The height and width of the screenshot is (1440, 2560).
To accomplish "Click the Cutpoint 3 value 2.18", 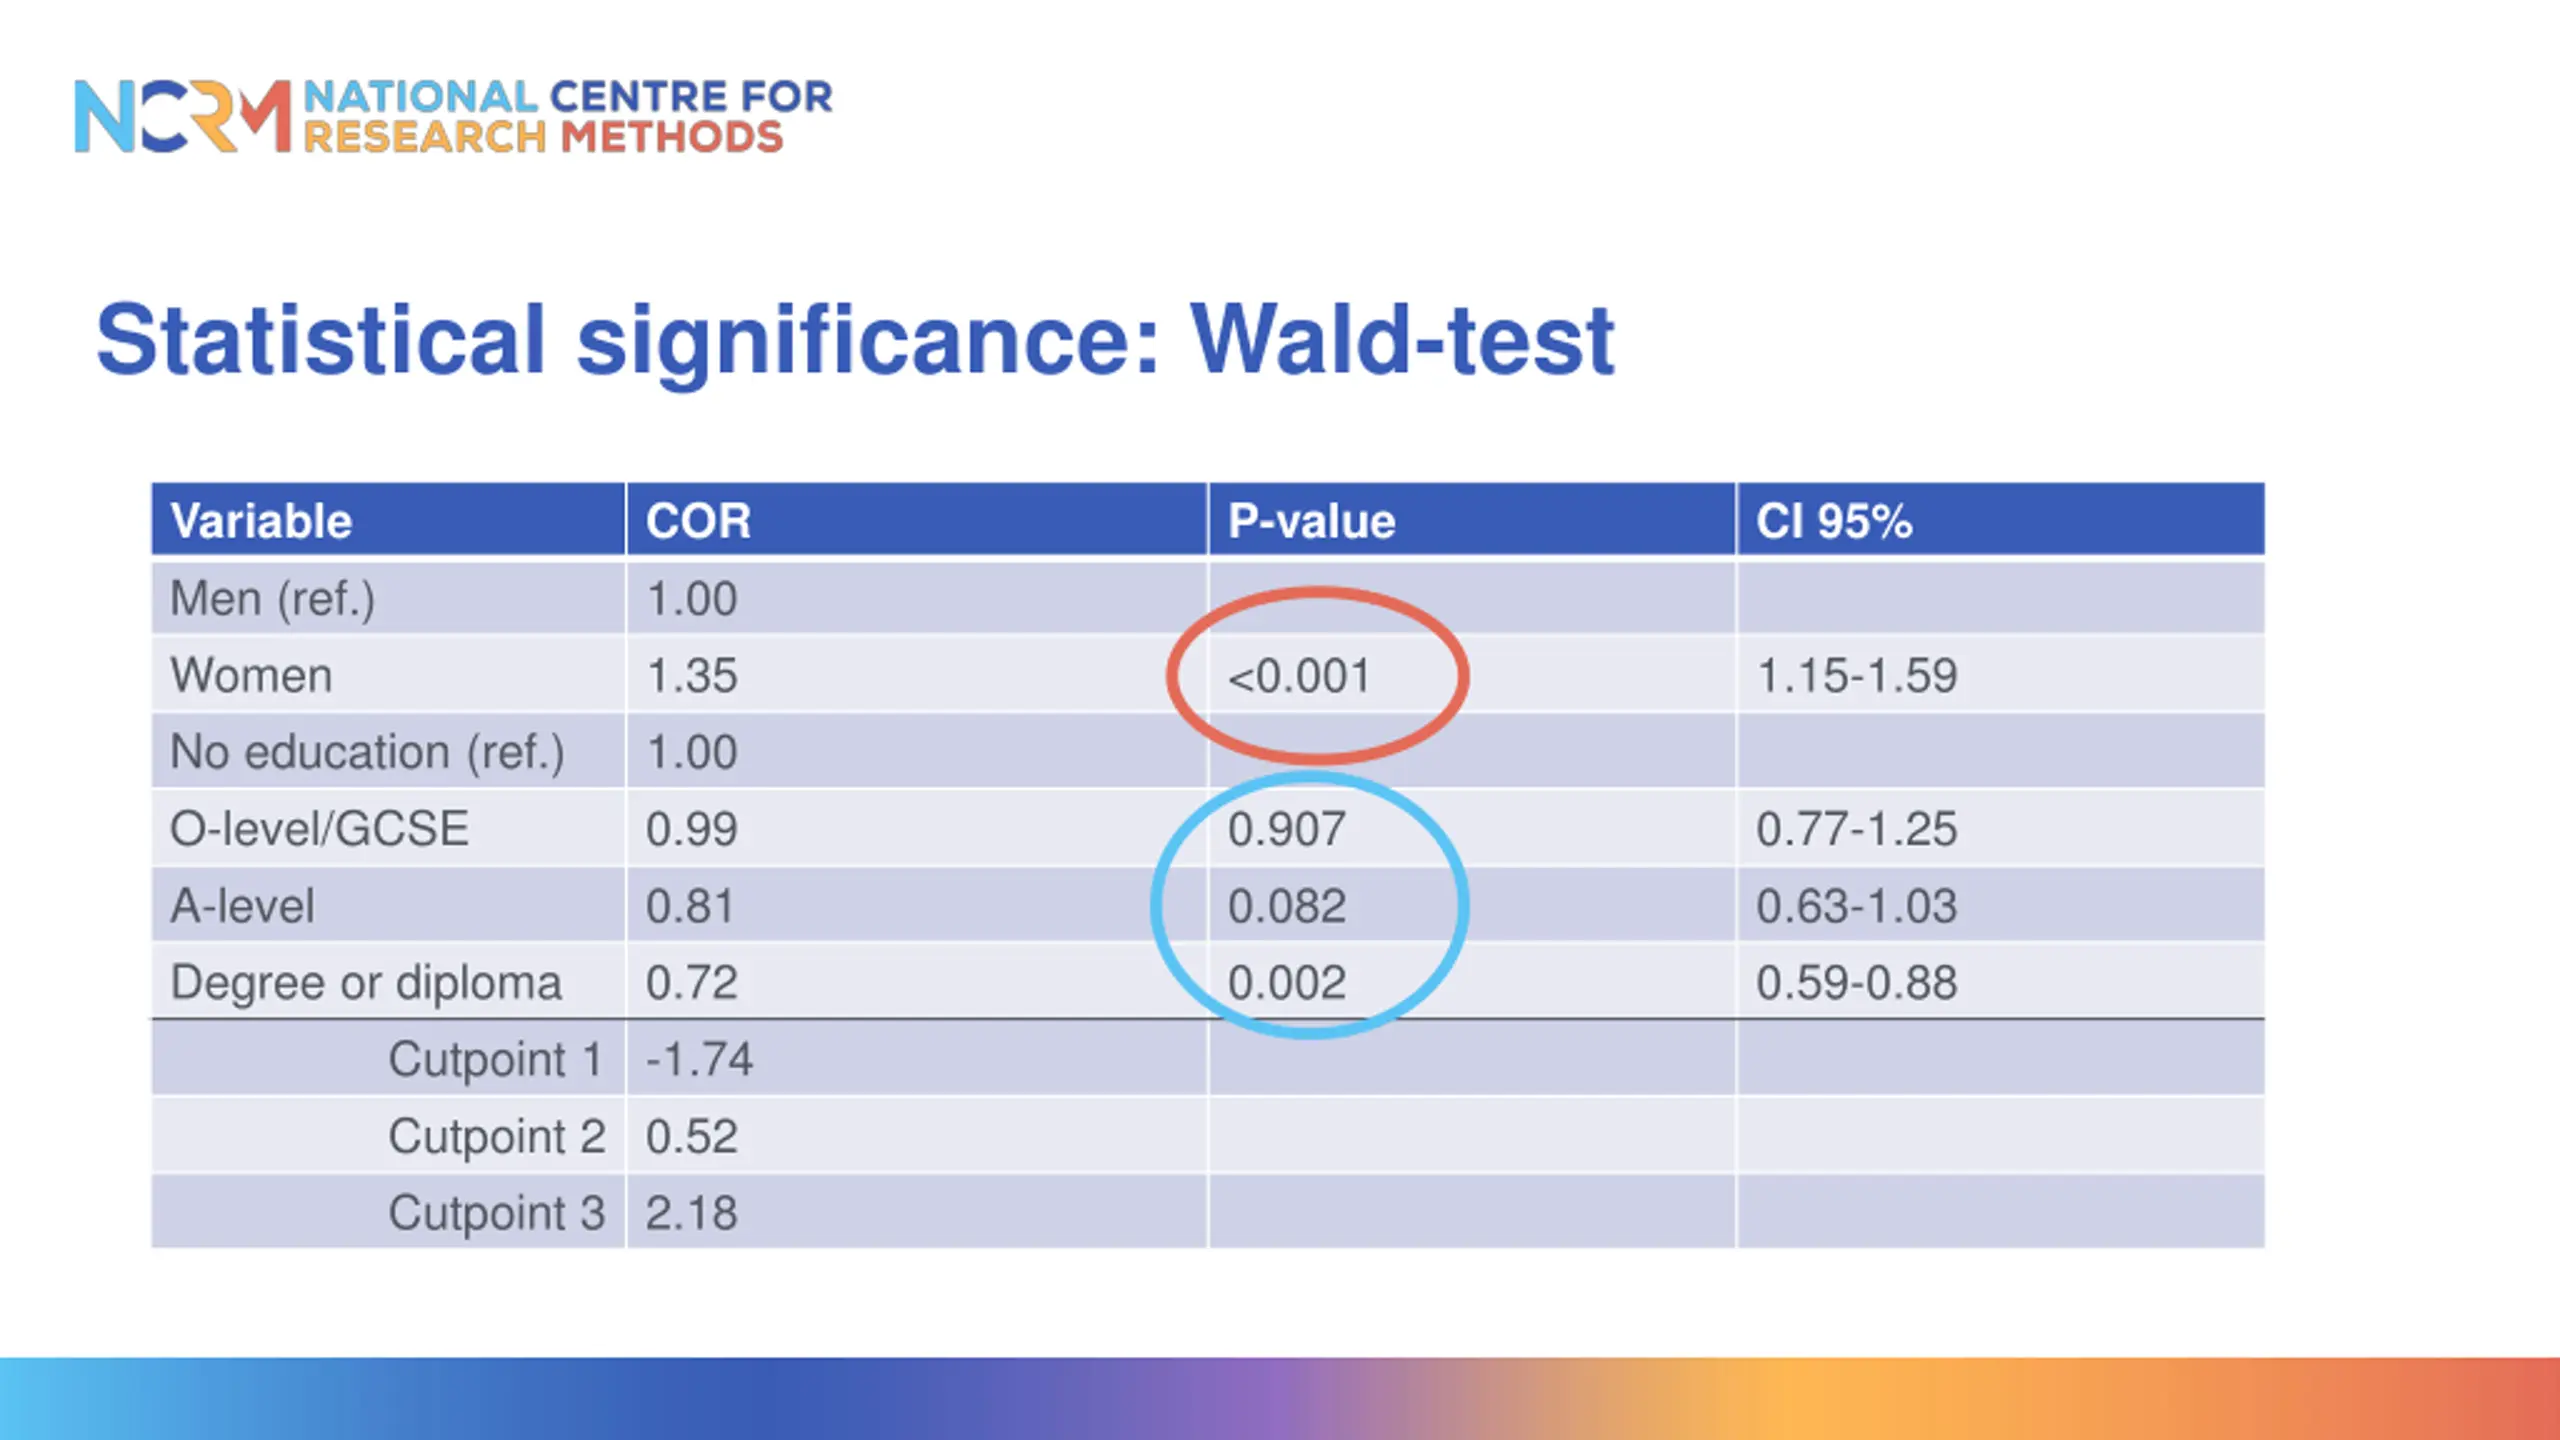I will 692,1213.
